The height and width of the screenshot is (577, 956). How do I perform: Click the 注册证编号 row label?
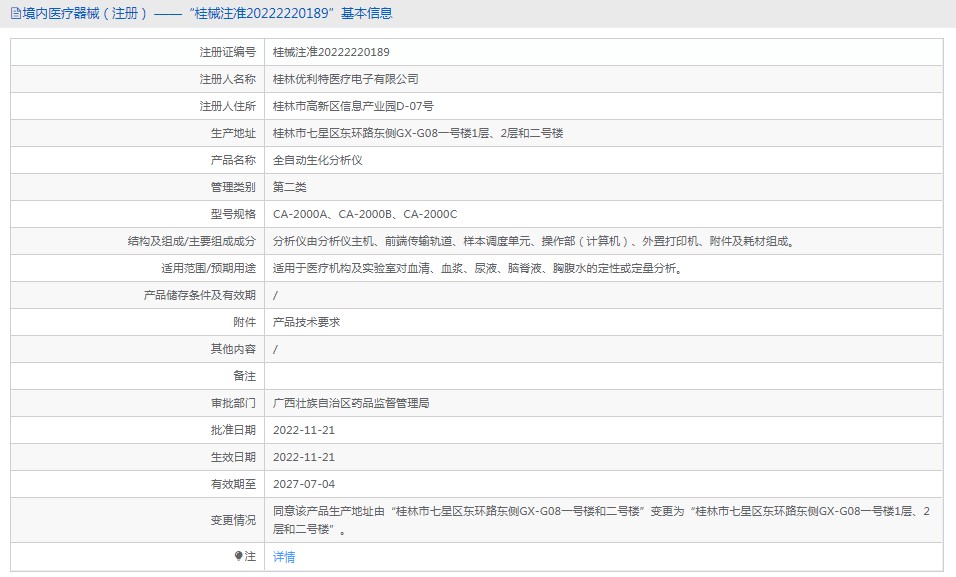(x=227, y=52)
